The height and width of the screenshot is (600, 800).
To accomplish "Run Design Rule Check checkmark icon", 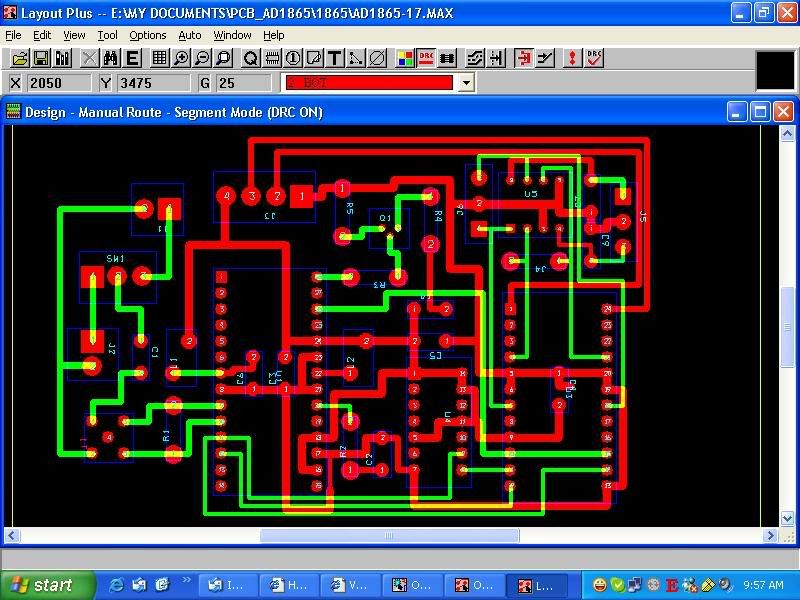I will coord(594,58).
